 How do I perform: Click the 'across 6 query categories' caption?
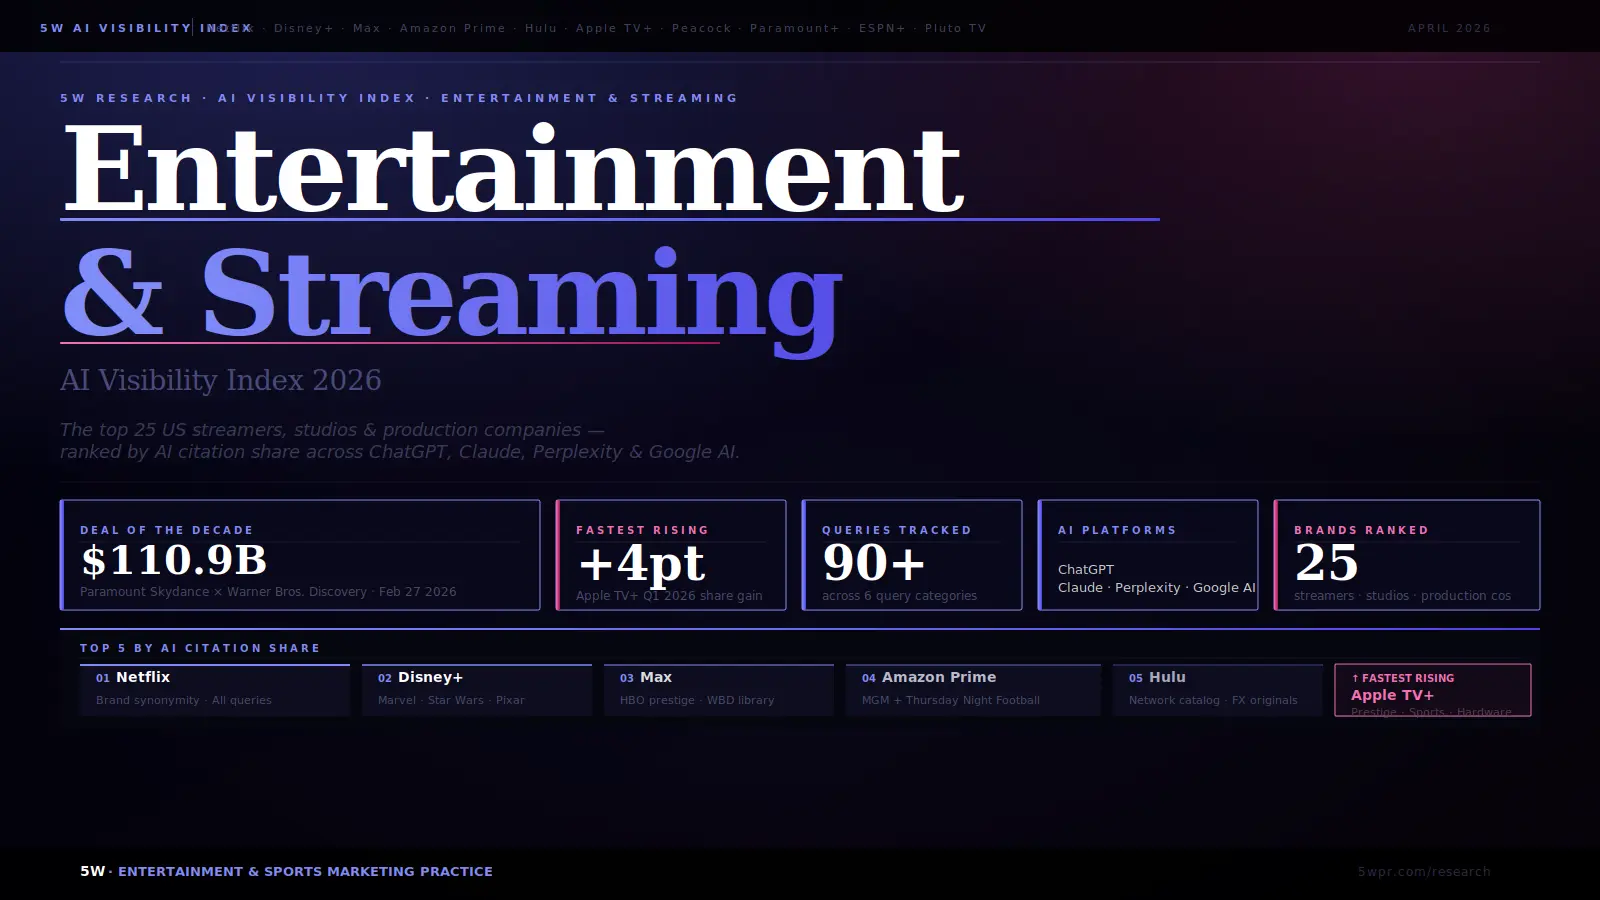[899, 596]
